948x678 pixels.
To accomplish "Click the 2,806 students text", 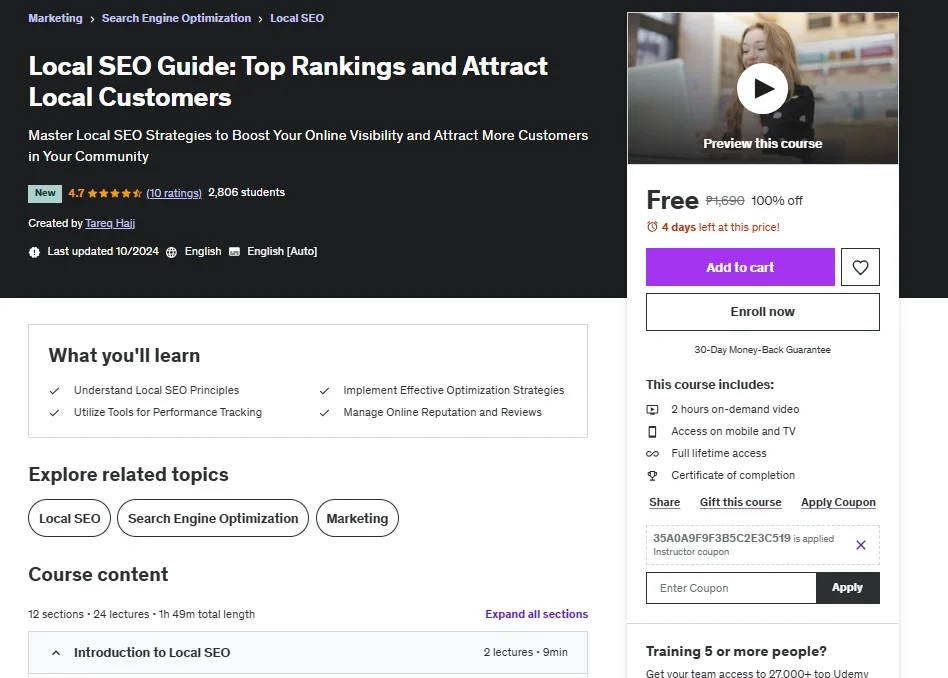I will tap(246, 192).
